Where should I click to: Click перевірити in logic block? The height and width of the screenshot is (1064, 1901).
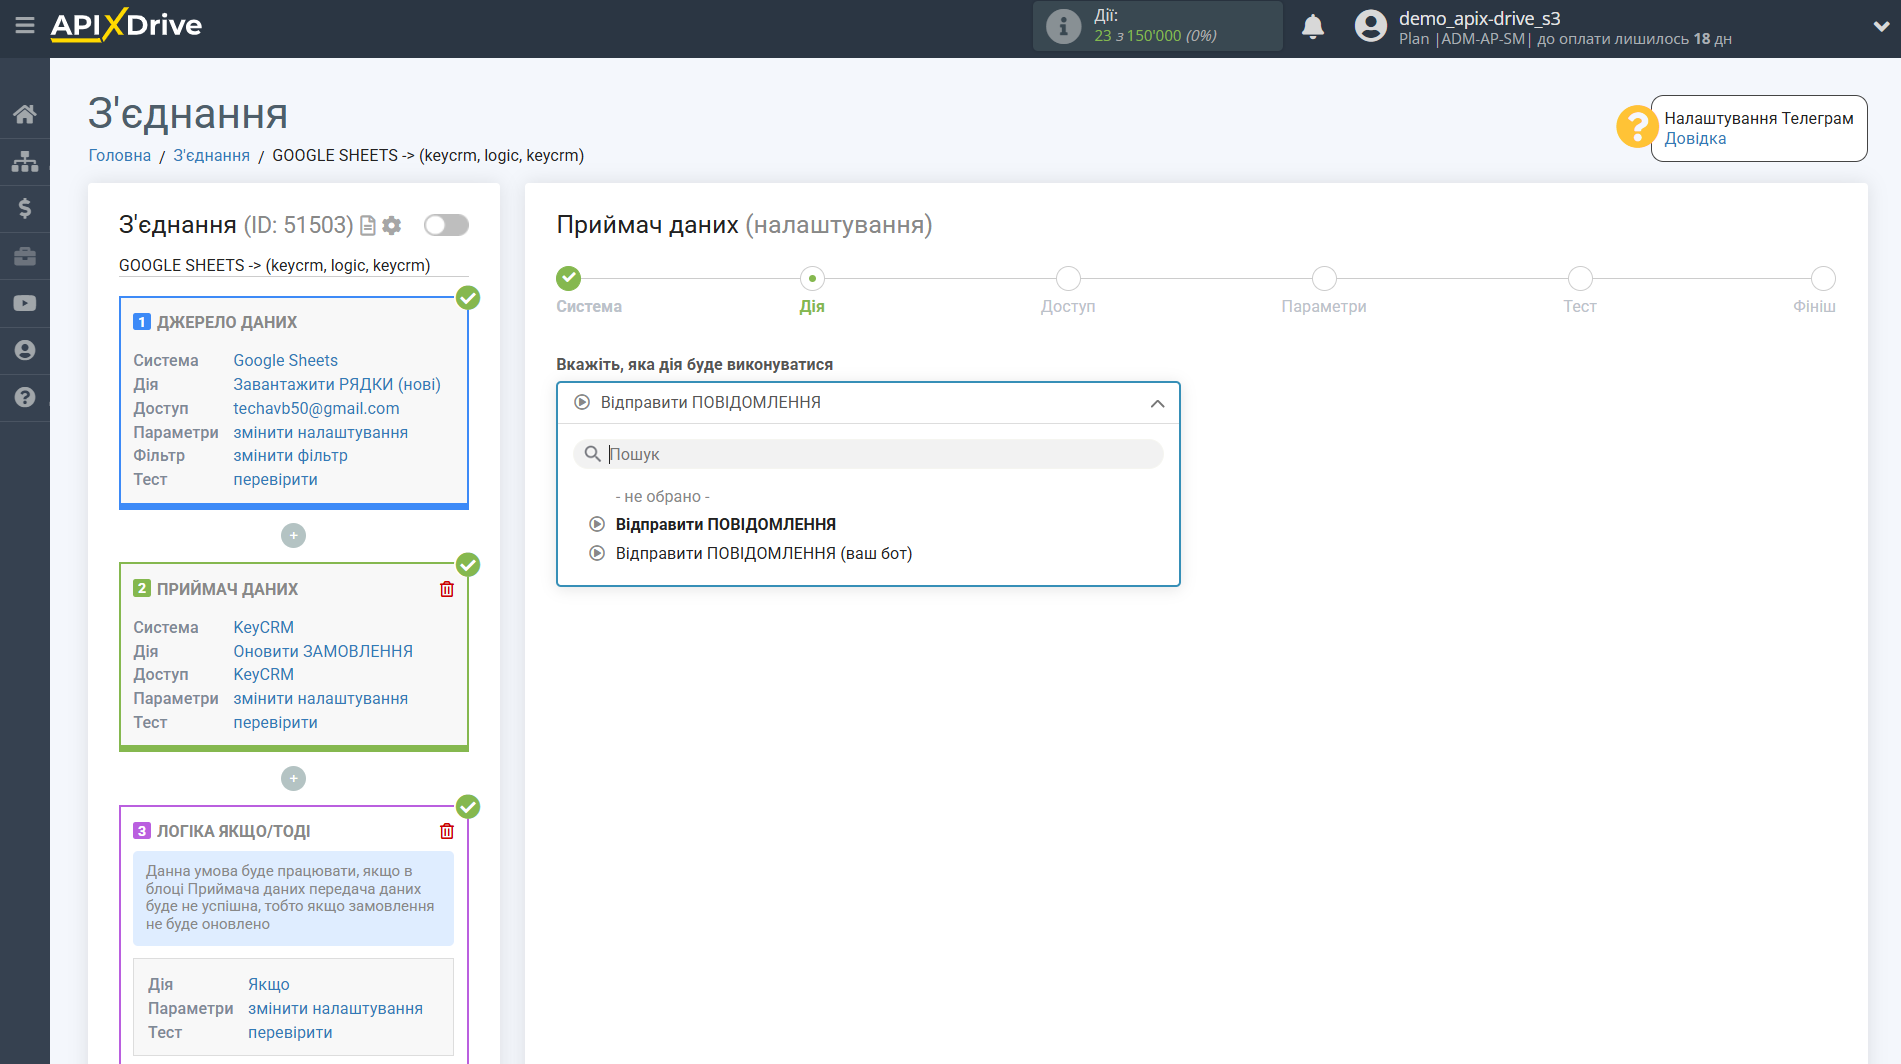(290, 1032)
